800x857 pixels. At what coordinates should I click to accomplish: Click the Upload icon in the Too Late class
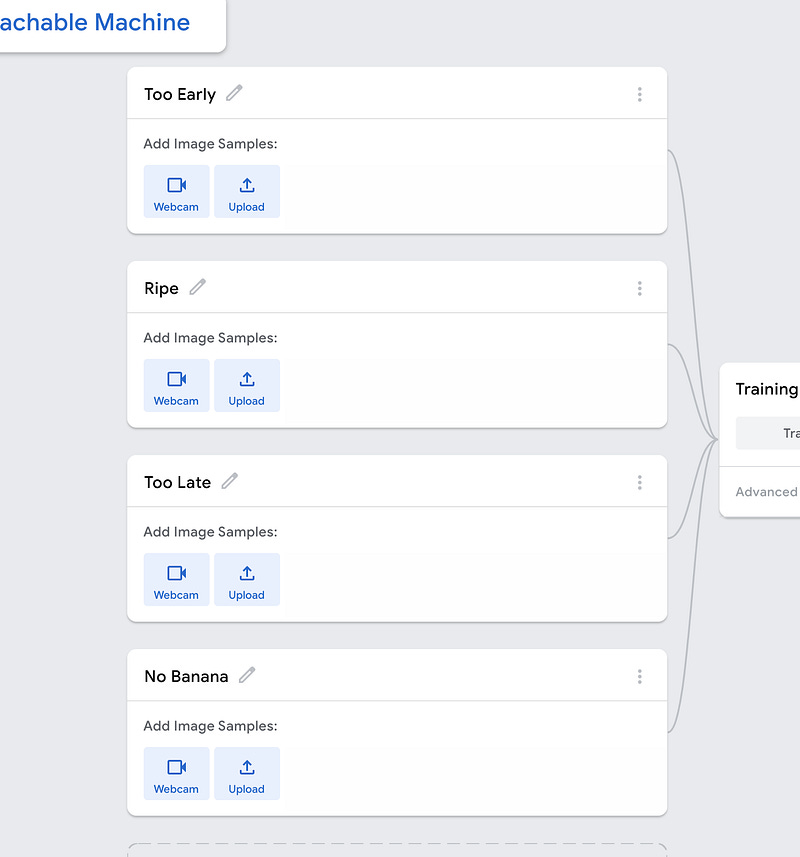[x=246, y=579]
